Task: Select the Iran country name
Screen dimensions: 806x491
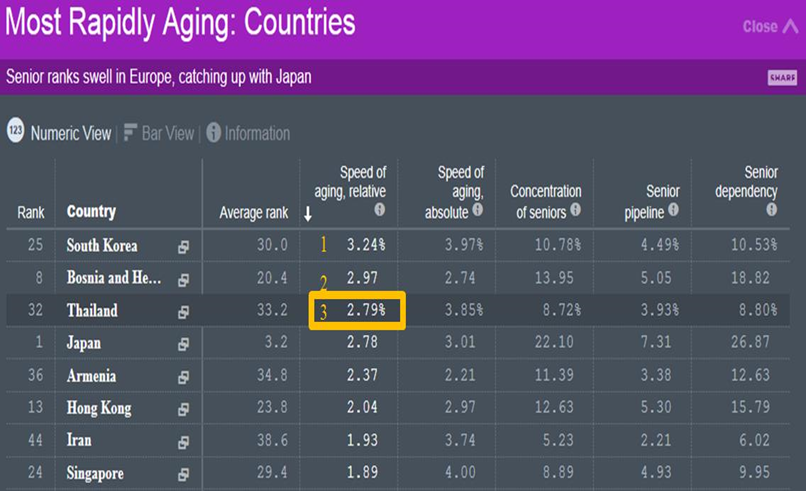Action: click(x=79, y=440)
